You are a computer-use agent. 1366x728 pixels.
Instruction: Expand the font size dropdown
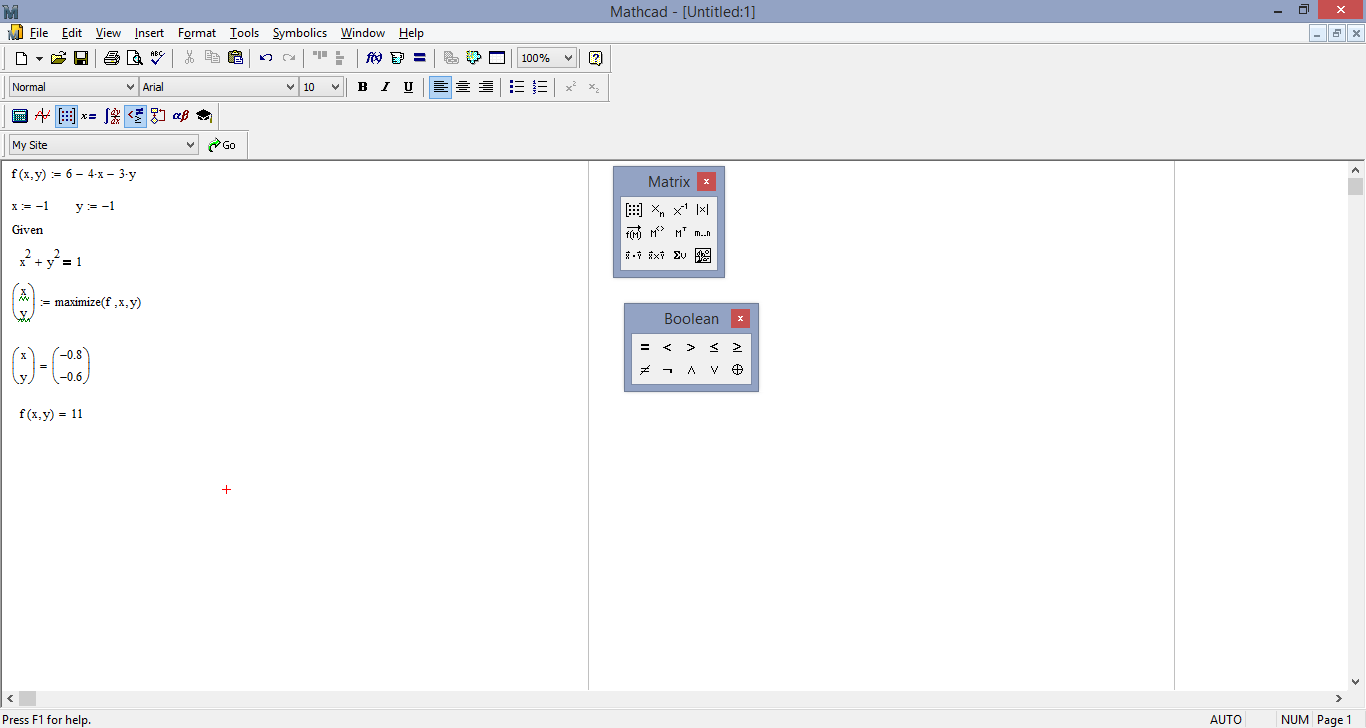pyautogui.click(x=335, y=87)
